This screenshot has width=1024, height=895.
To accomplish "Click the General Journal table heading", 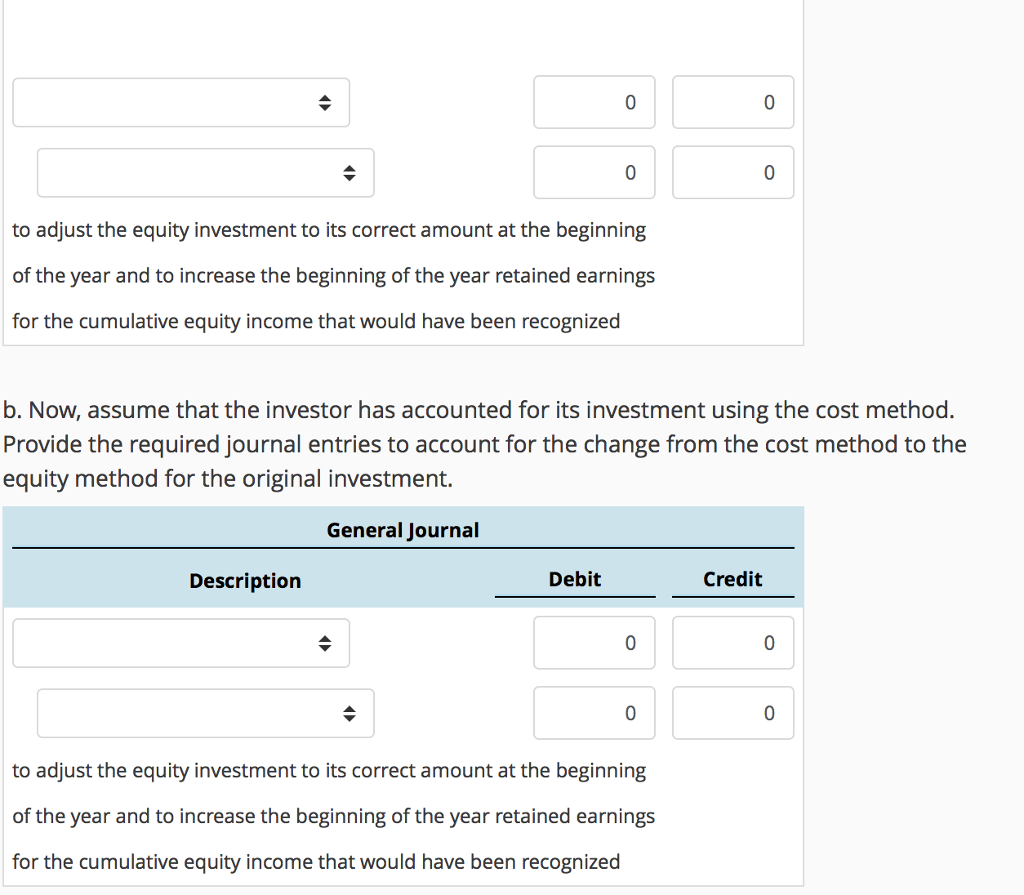I will 403,530.
